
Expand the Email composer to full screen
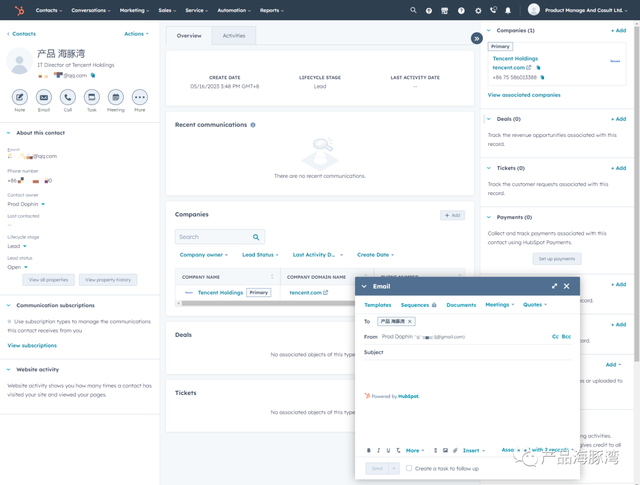coord(554,286)
